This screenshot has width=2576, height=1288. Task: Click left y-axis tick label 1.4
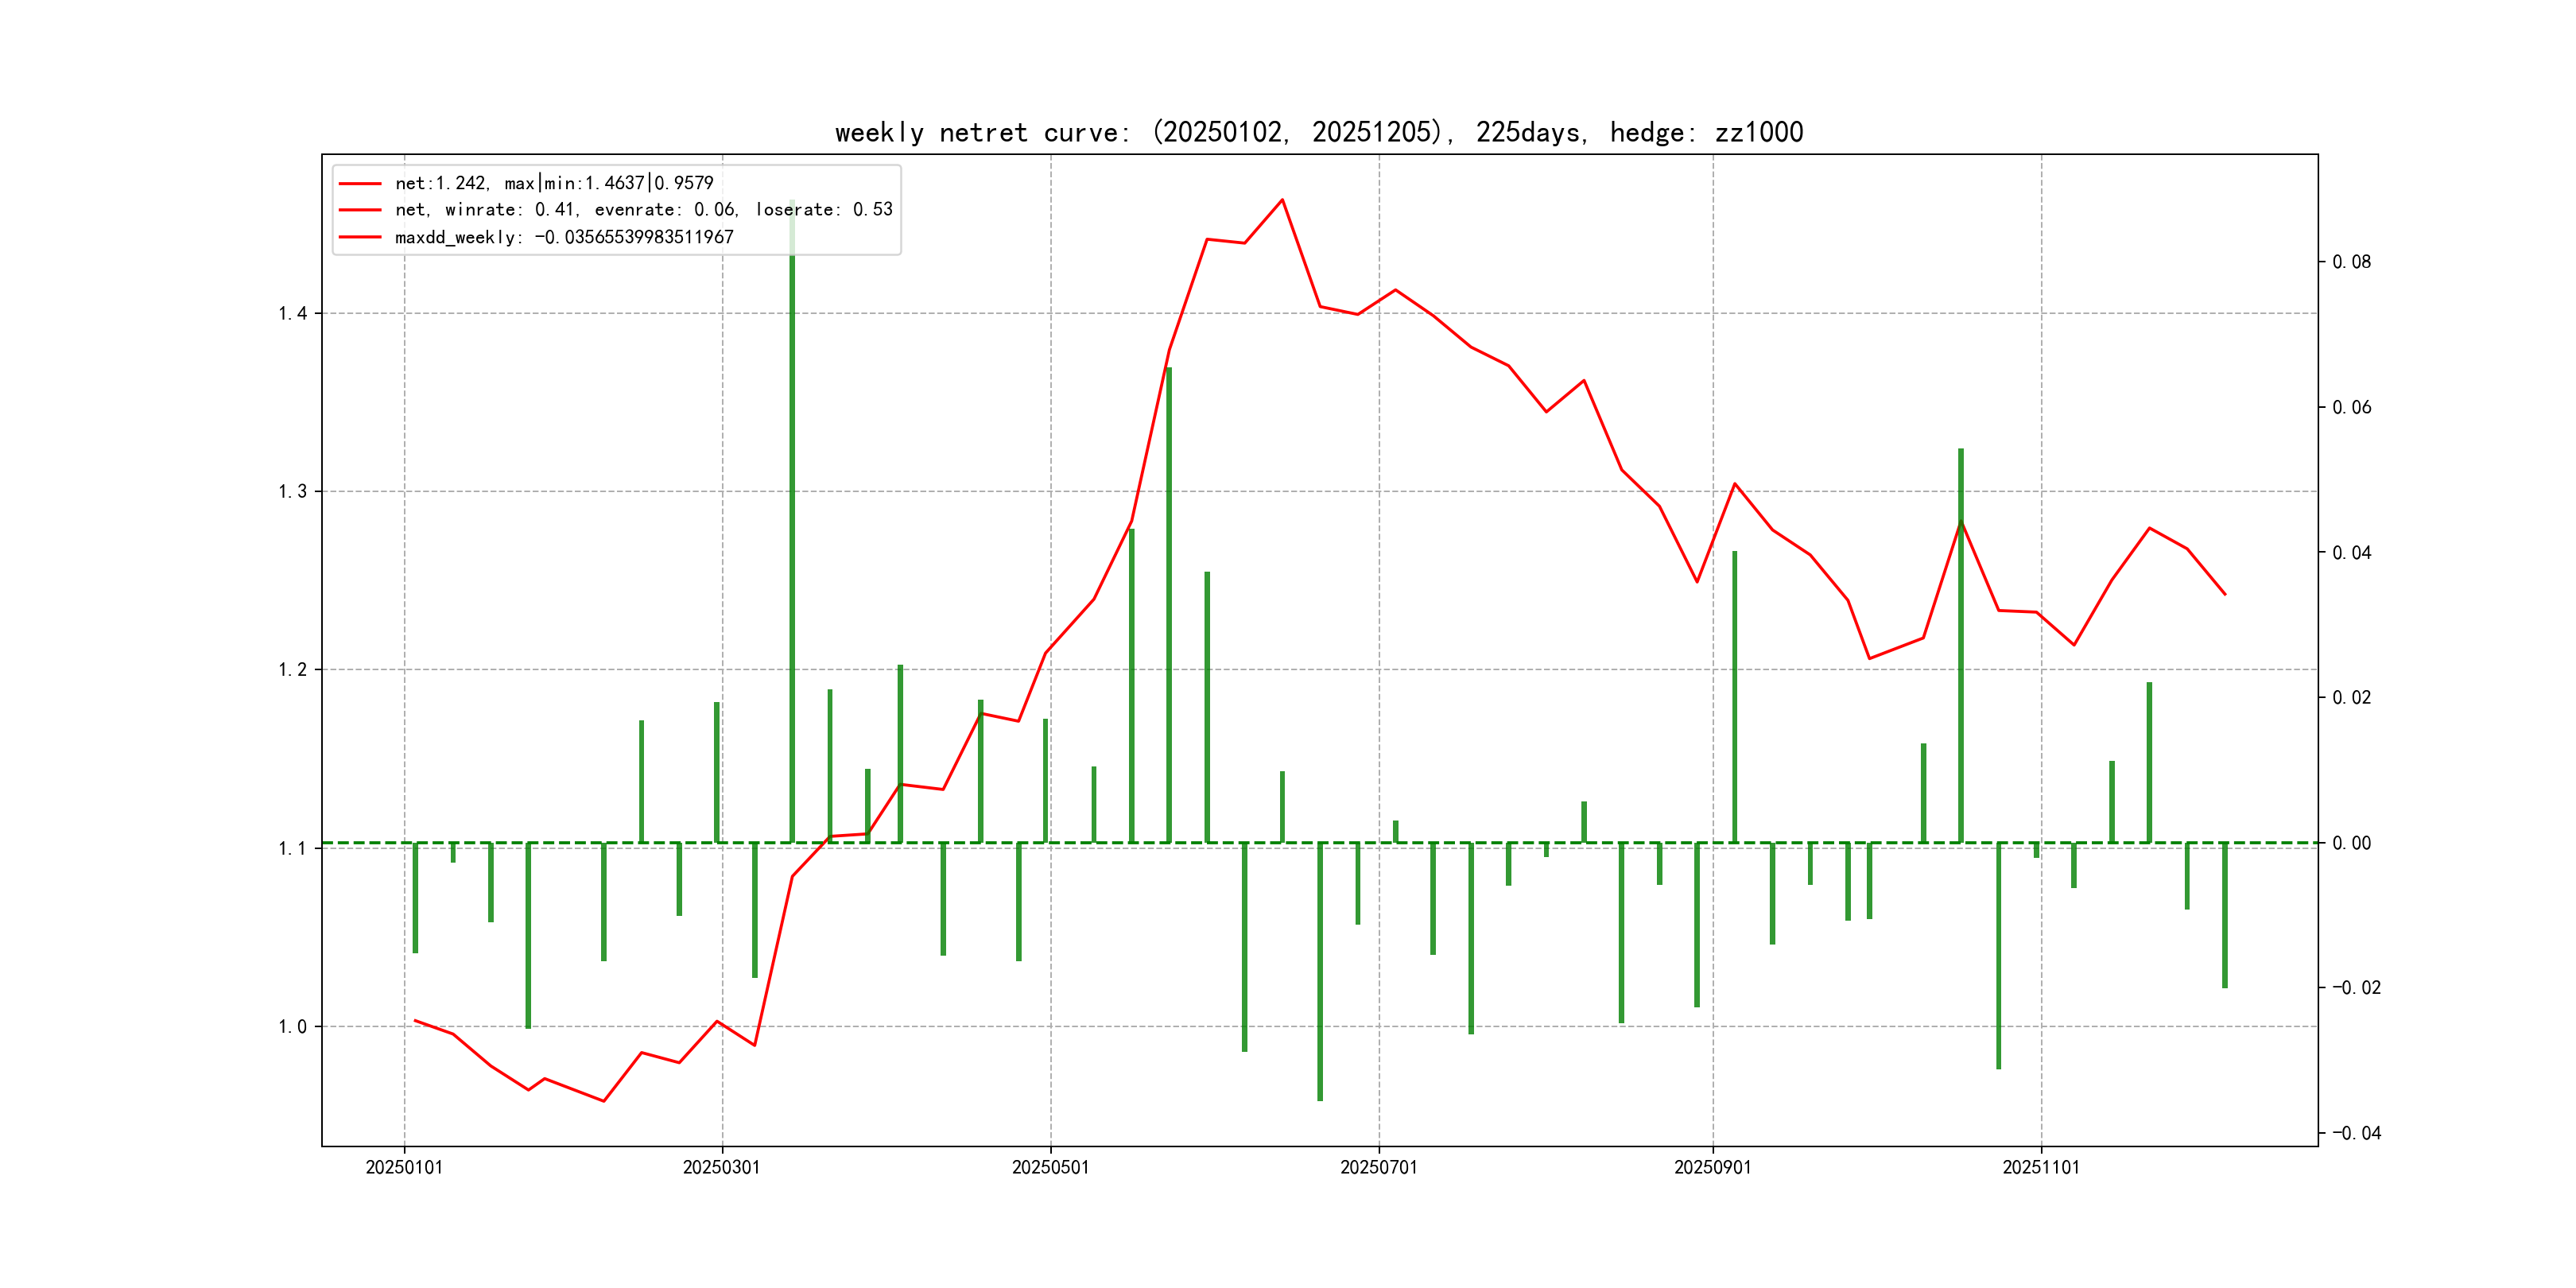click(293, 314)
